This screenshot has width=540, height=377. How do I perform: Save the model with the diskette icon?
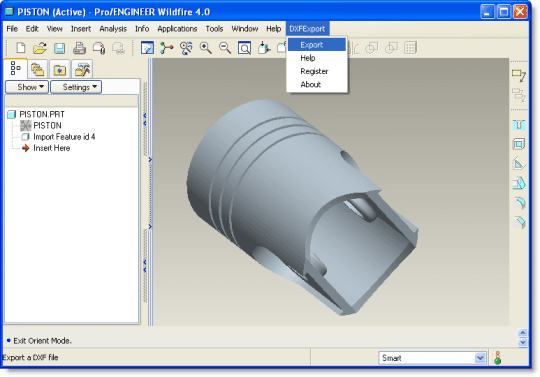[60, 48]
